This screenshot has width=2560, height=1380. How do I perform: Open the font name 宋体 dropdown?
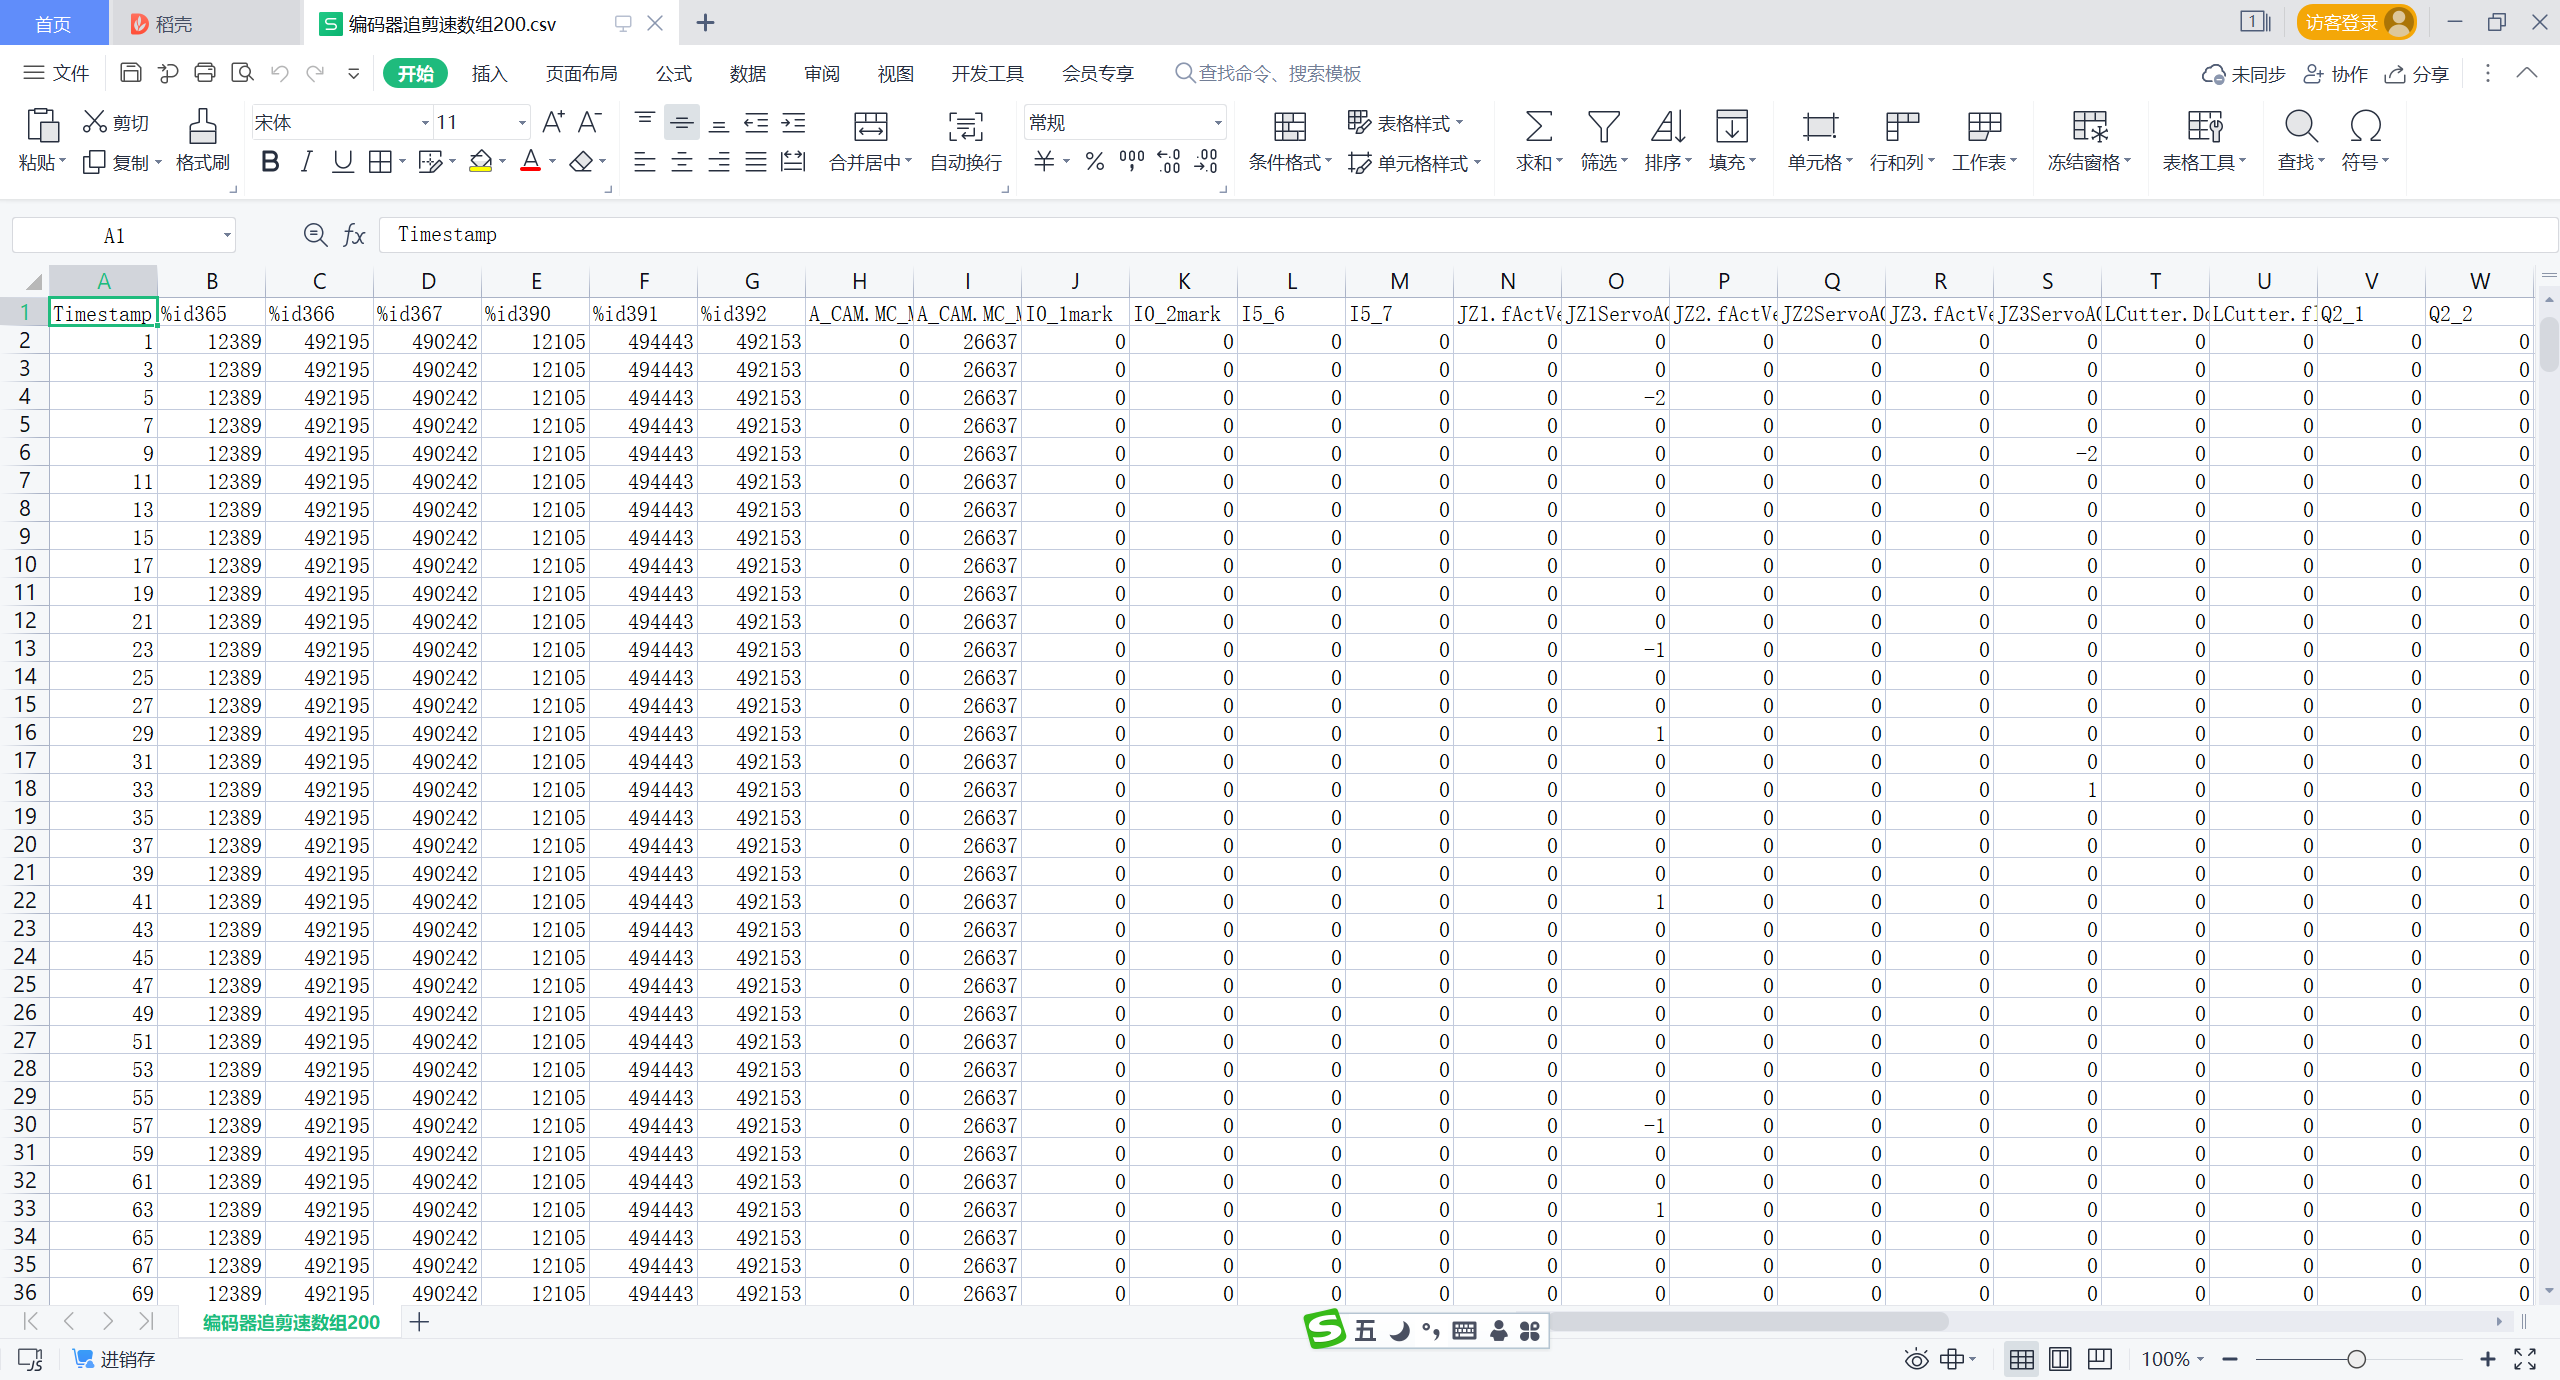[425, 123]
